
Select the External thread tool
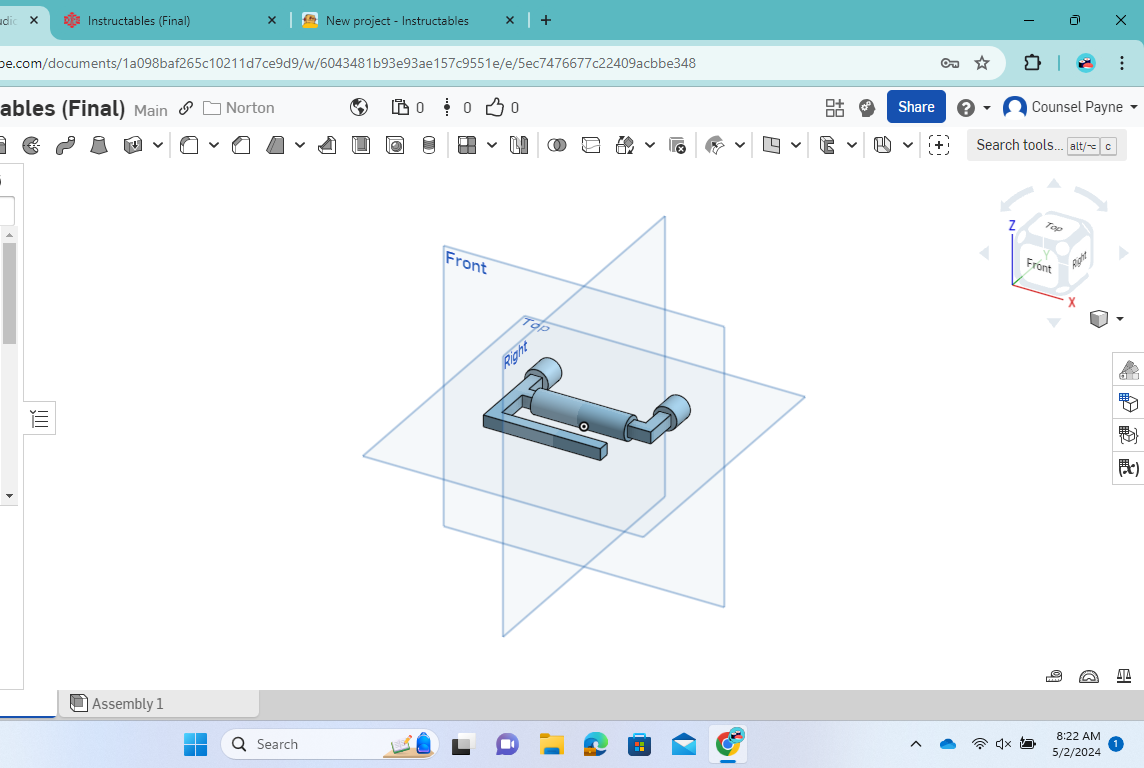429,145
